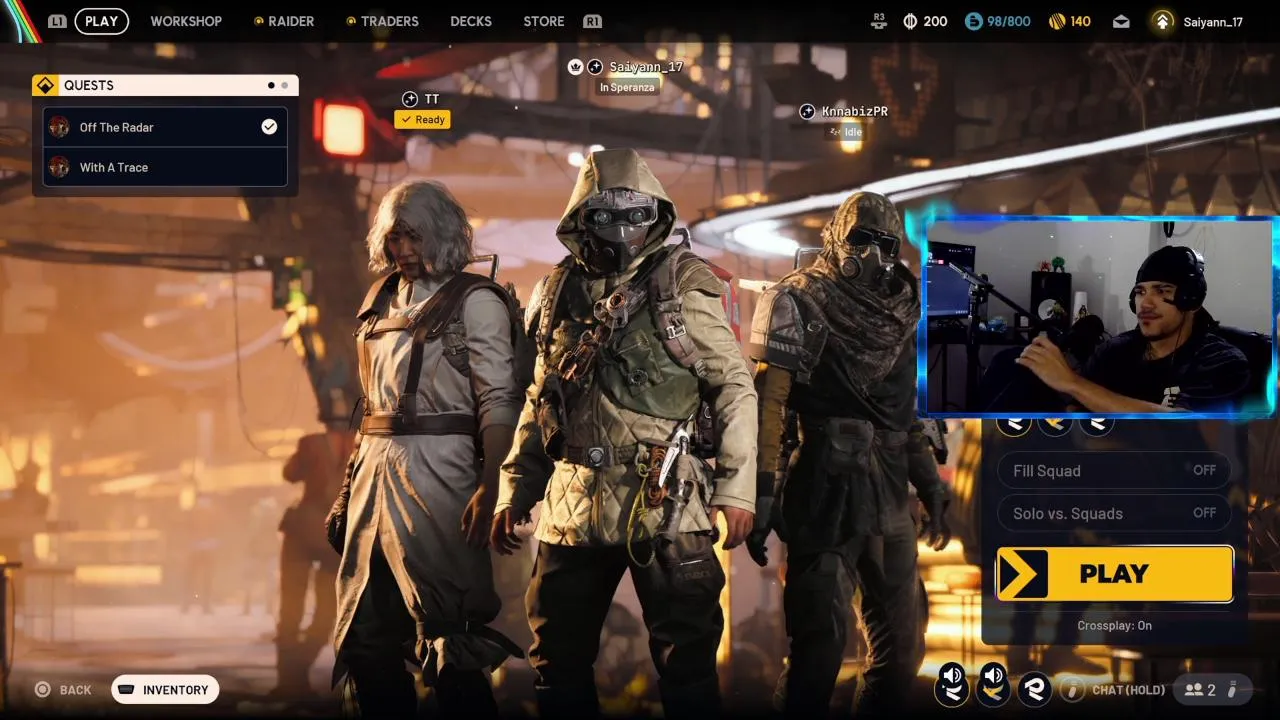This screenshot has height=720, width=1280.
Task: Click the L1 bumper icon
Action: coord(57,21)
